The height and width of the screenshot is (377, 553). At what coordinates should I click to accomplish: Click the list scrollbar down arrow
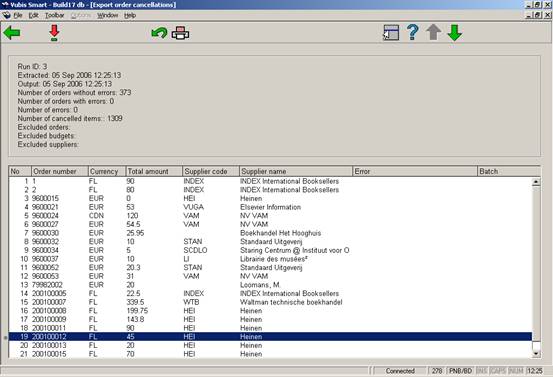pos(536,353)
